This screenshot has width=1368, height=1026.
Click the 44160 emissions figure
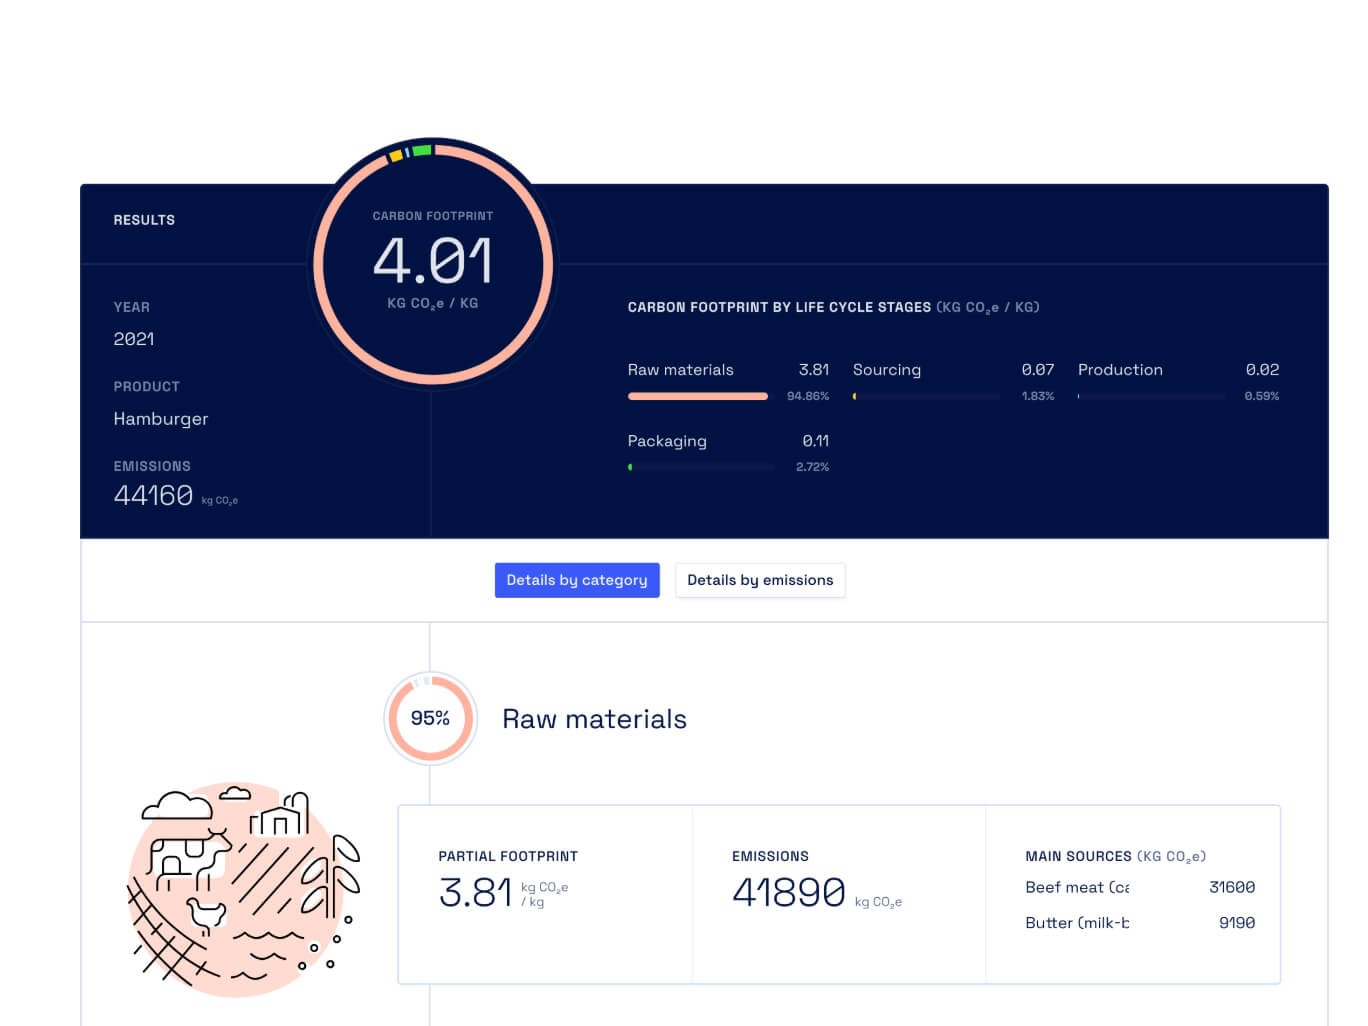[152, 495]
